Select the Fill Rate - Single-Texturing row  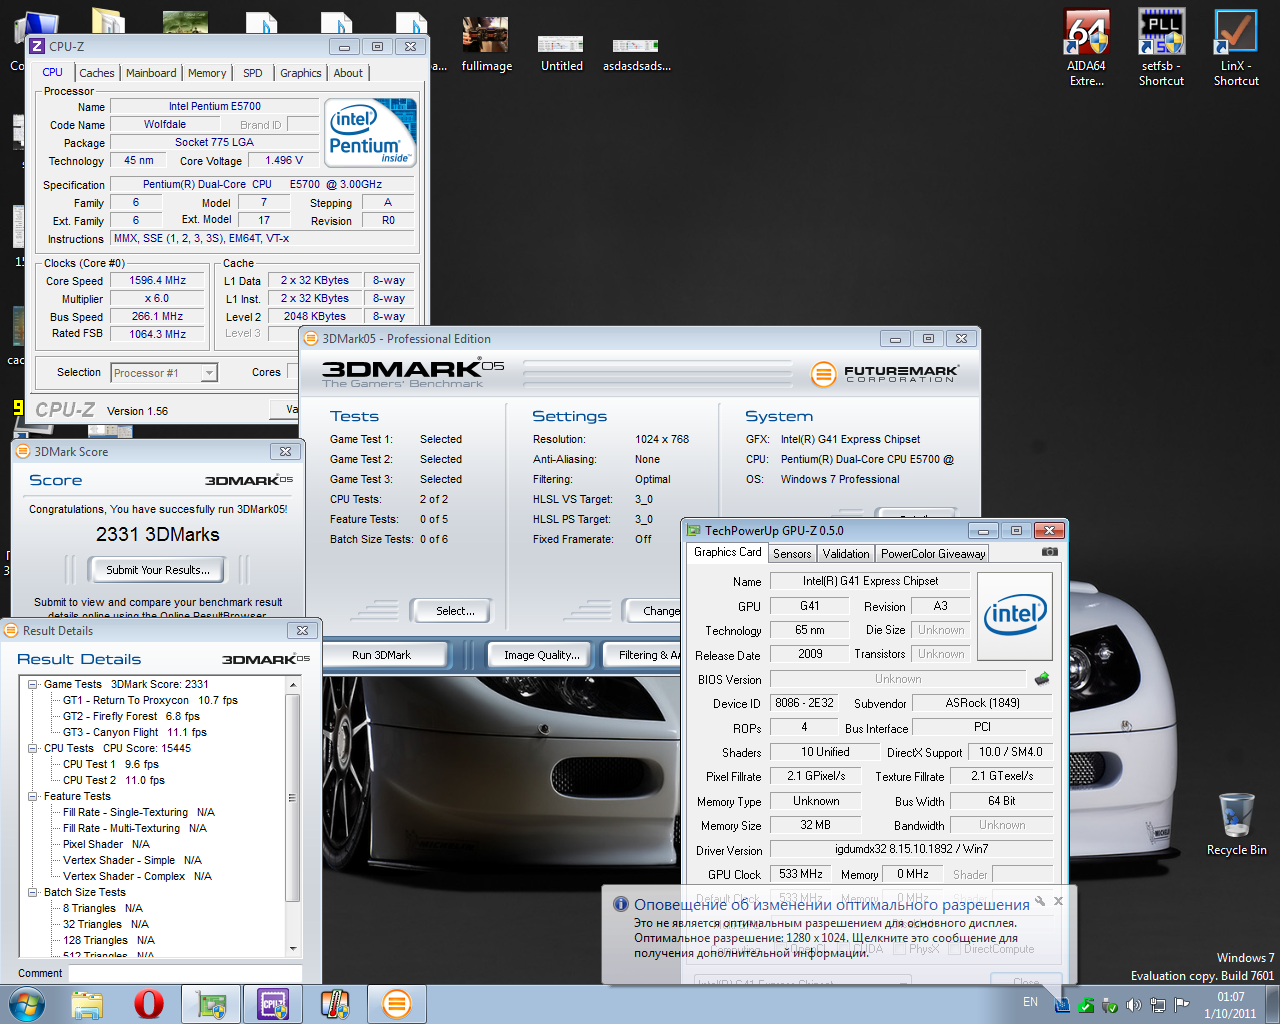(139, 813)
